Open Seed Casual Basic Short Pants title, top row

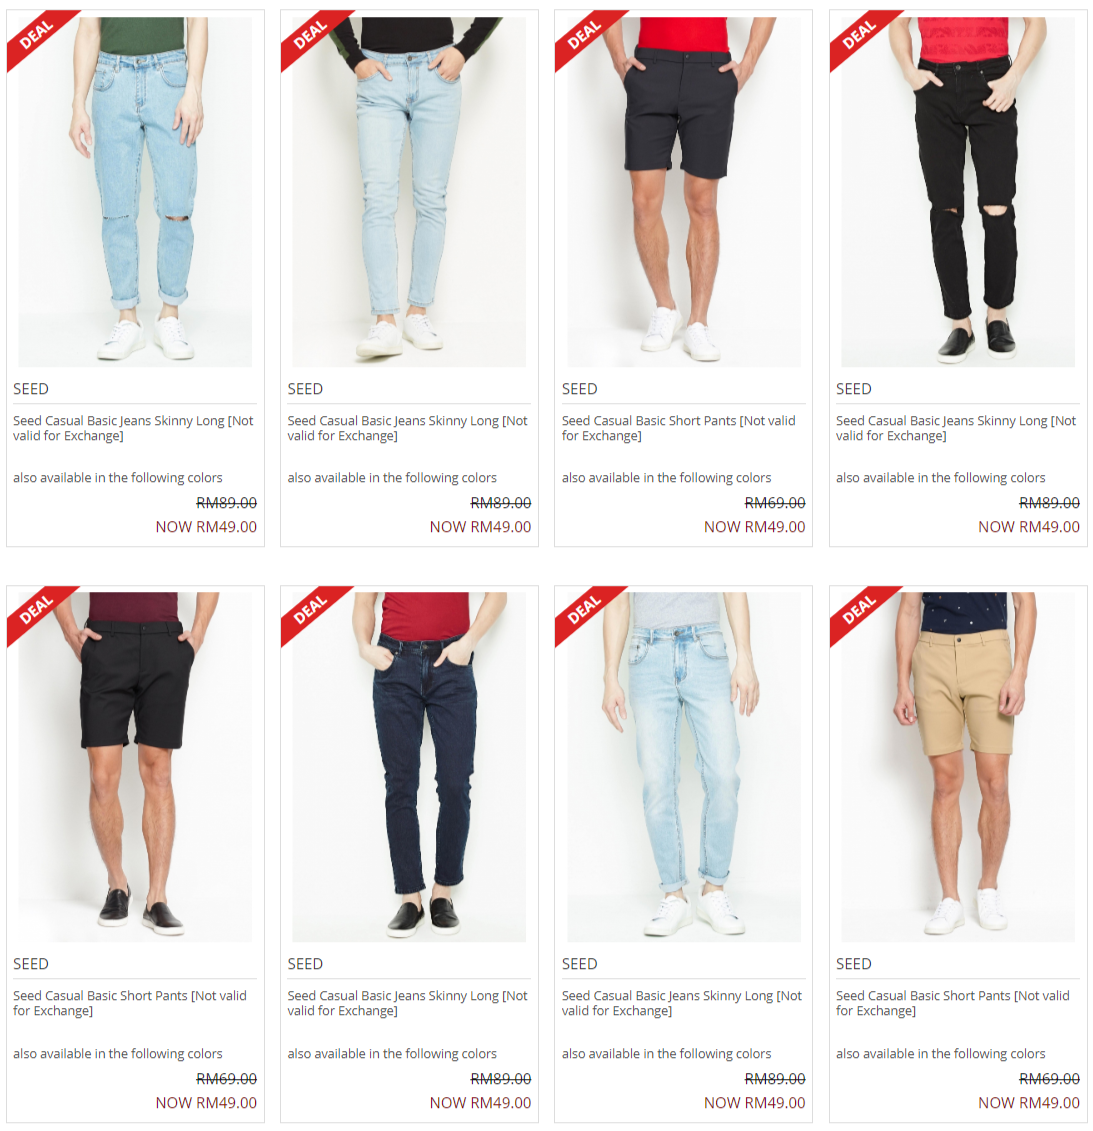point(678,428)
